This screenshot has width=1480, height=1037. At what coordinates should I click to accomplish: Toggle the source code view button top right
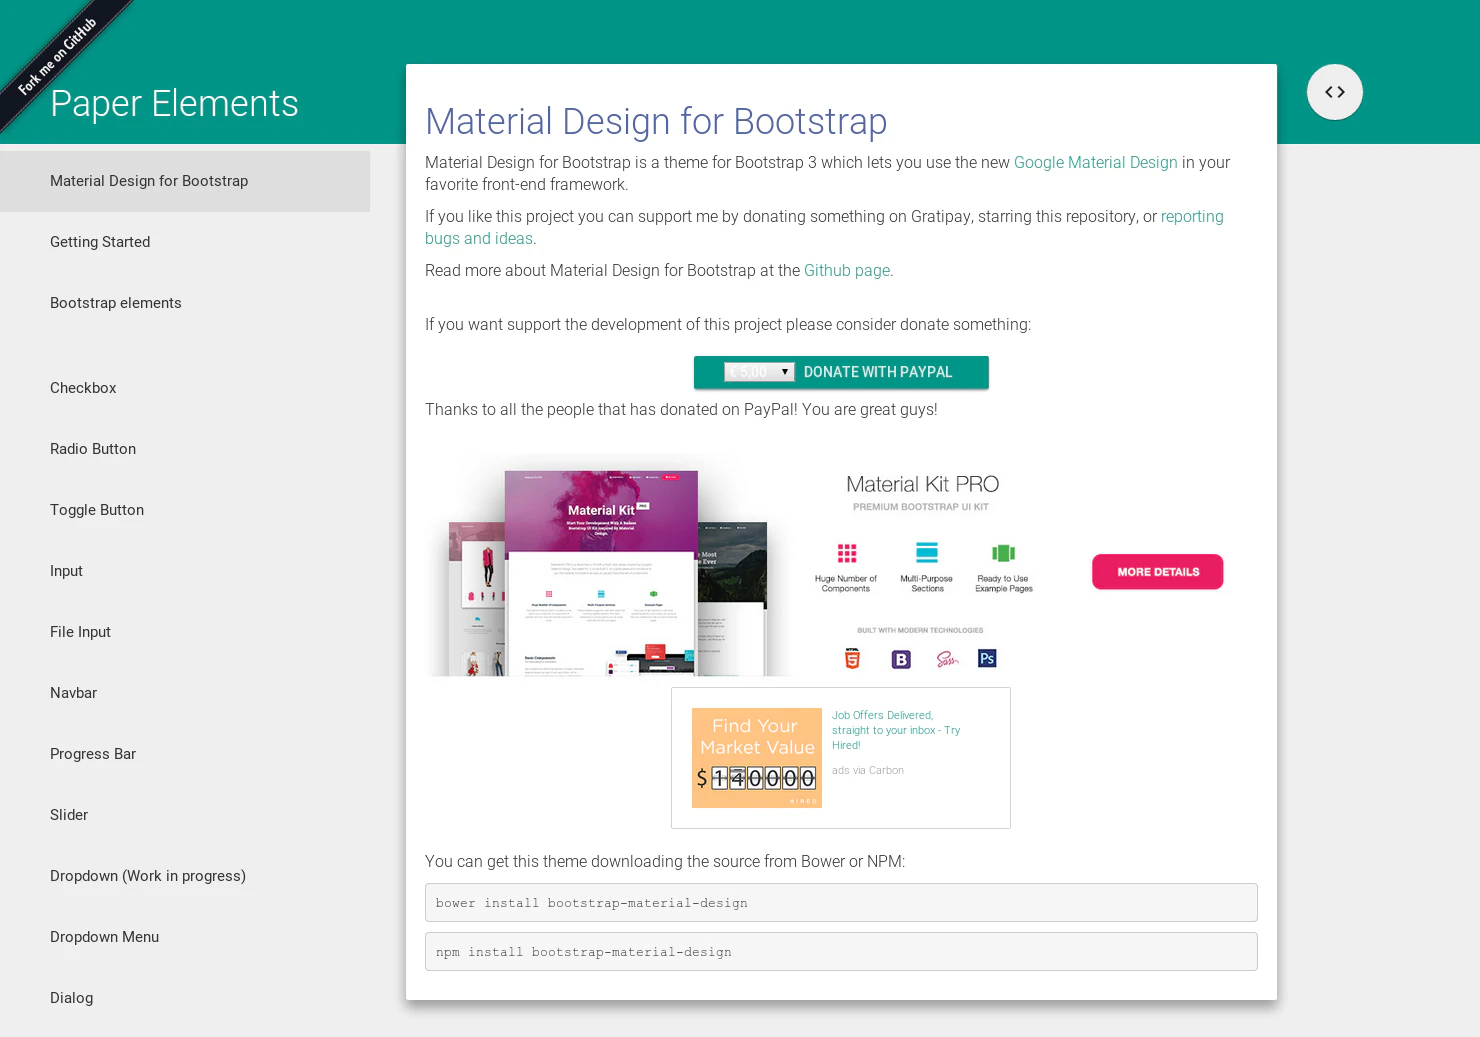1335,92
